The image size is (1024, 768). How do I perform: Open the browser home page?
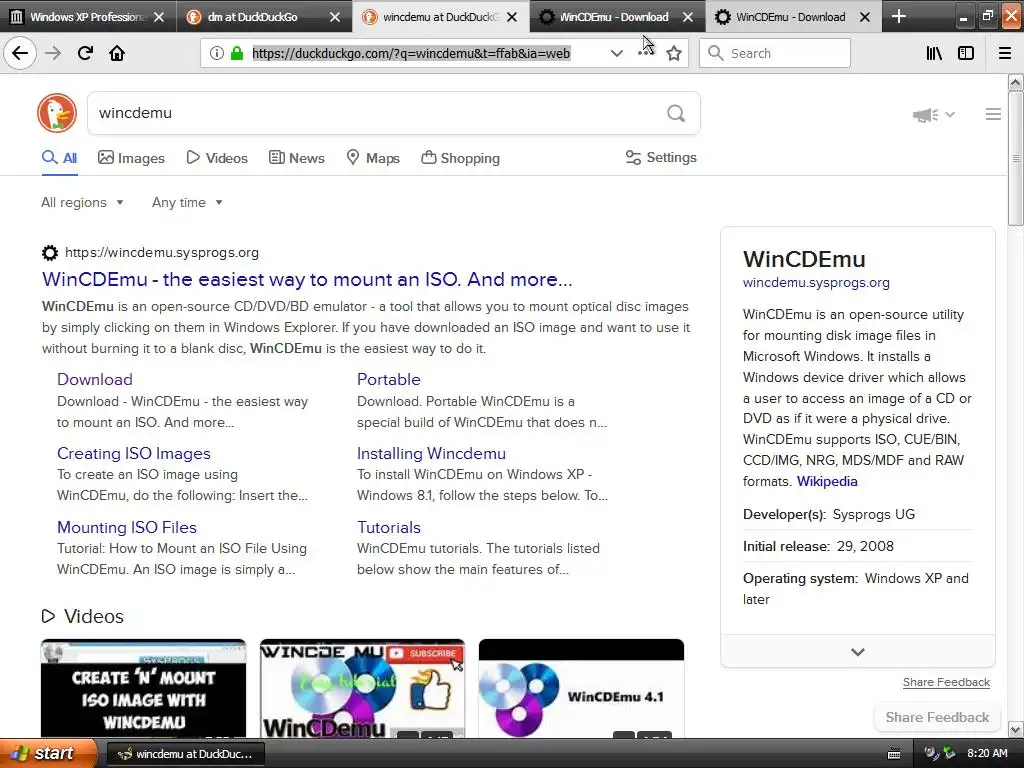tap(117, 53)
